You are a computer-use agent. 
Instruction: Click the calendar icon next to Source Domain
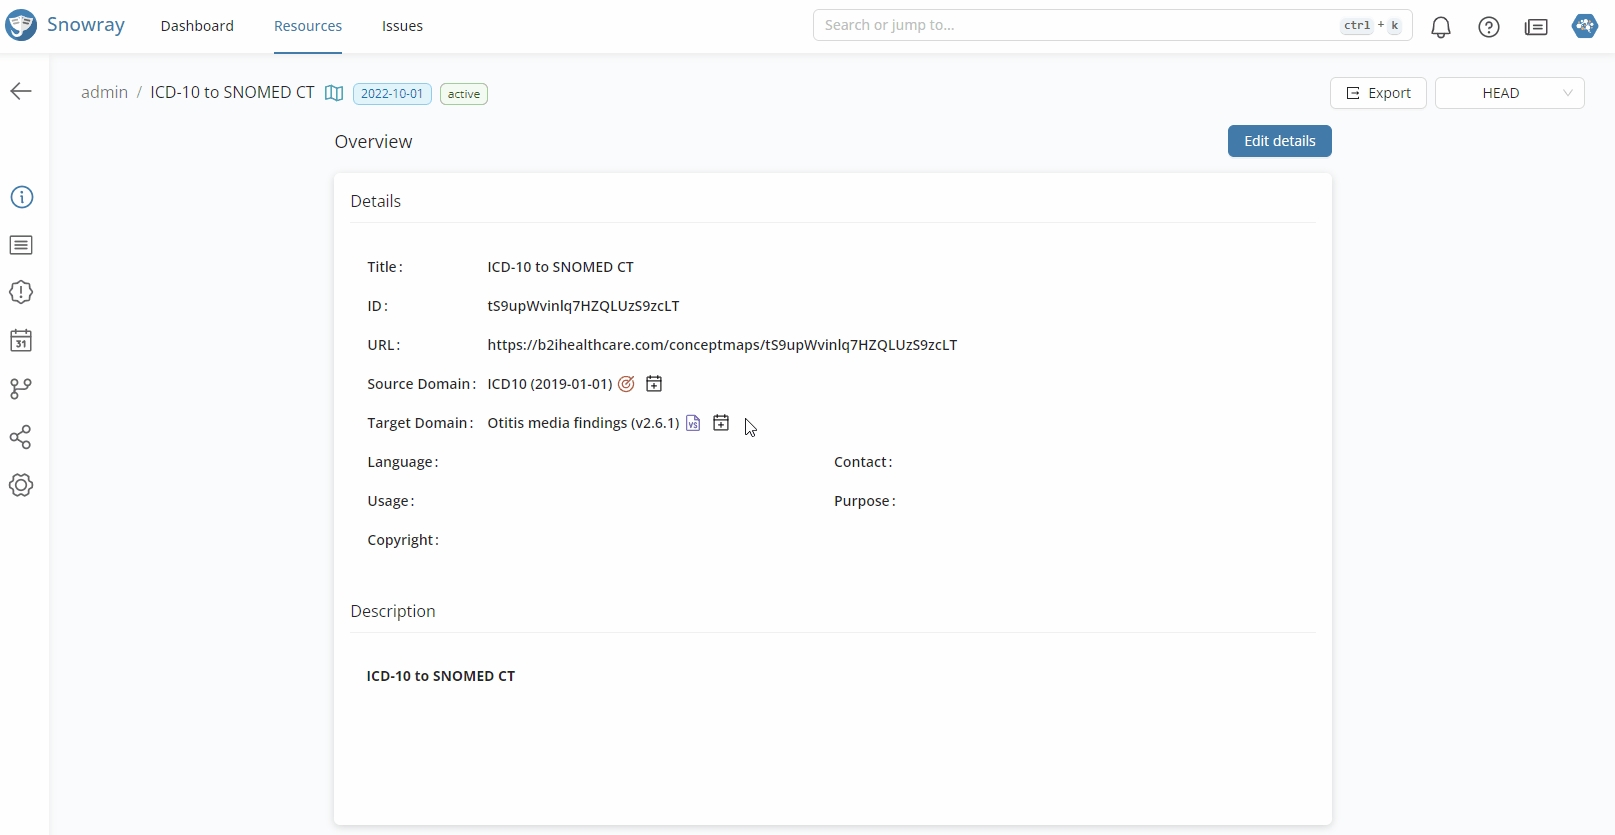654,384
